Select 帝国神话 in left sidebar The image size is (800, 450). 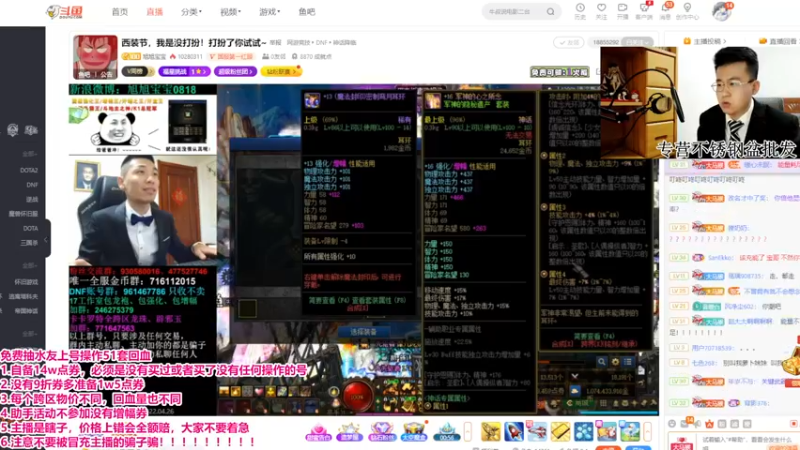[x=26, y=311]
